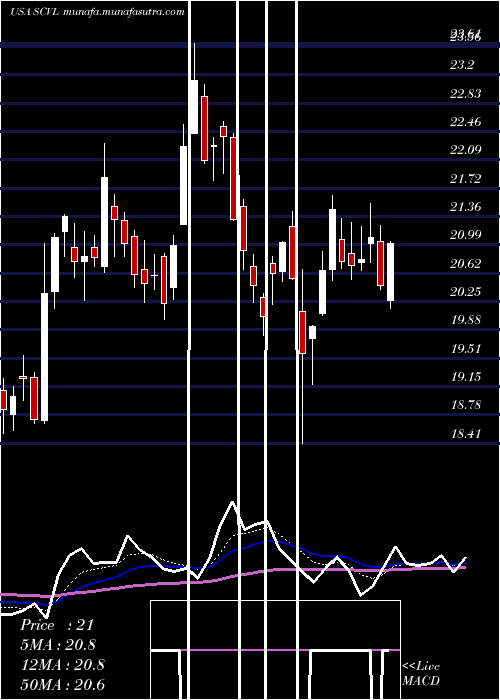This screenshot has height=700, width=500.
Task: Click the USA SCVL munafa.munafasutra.com chart title
Action: (97, 12)
